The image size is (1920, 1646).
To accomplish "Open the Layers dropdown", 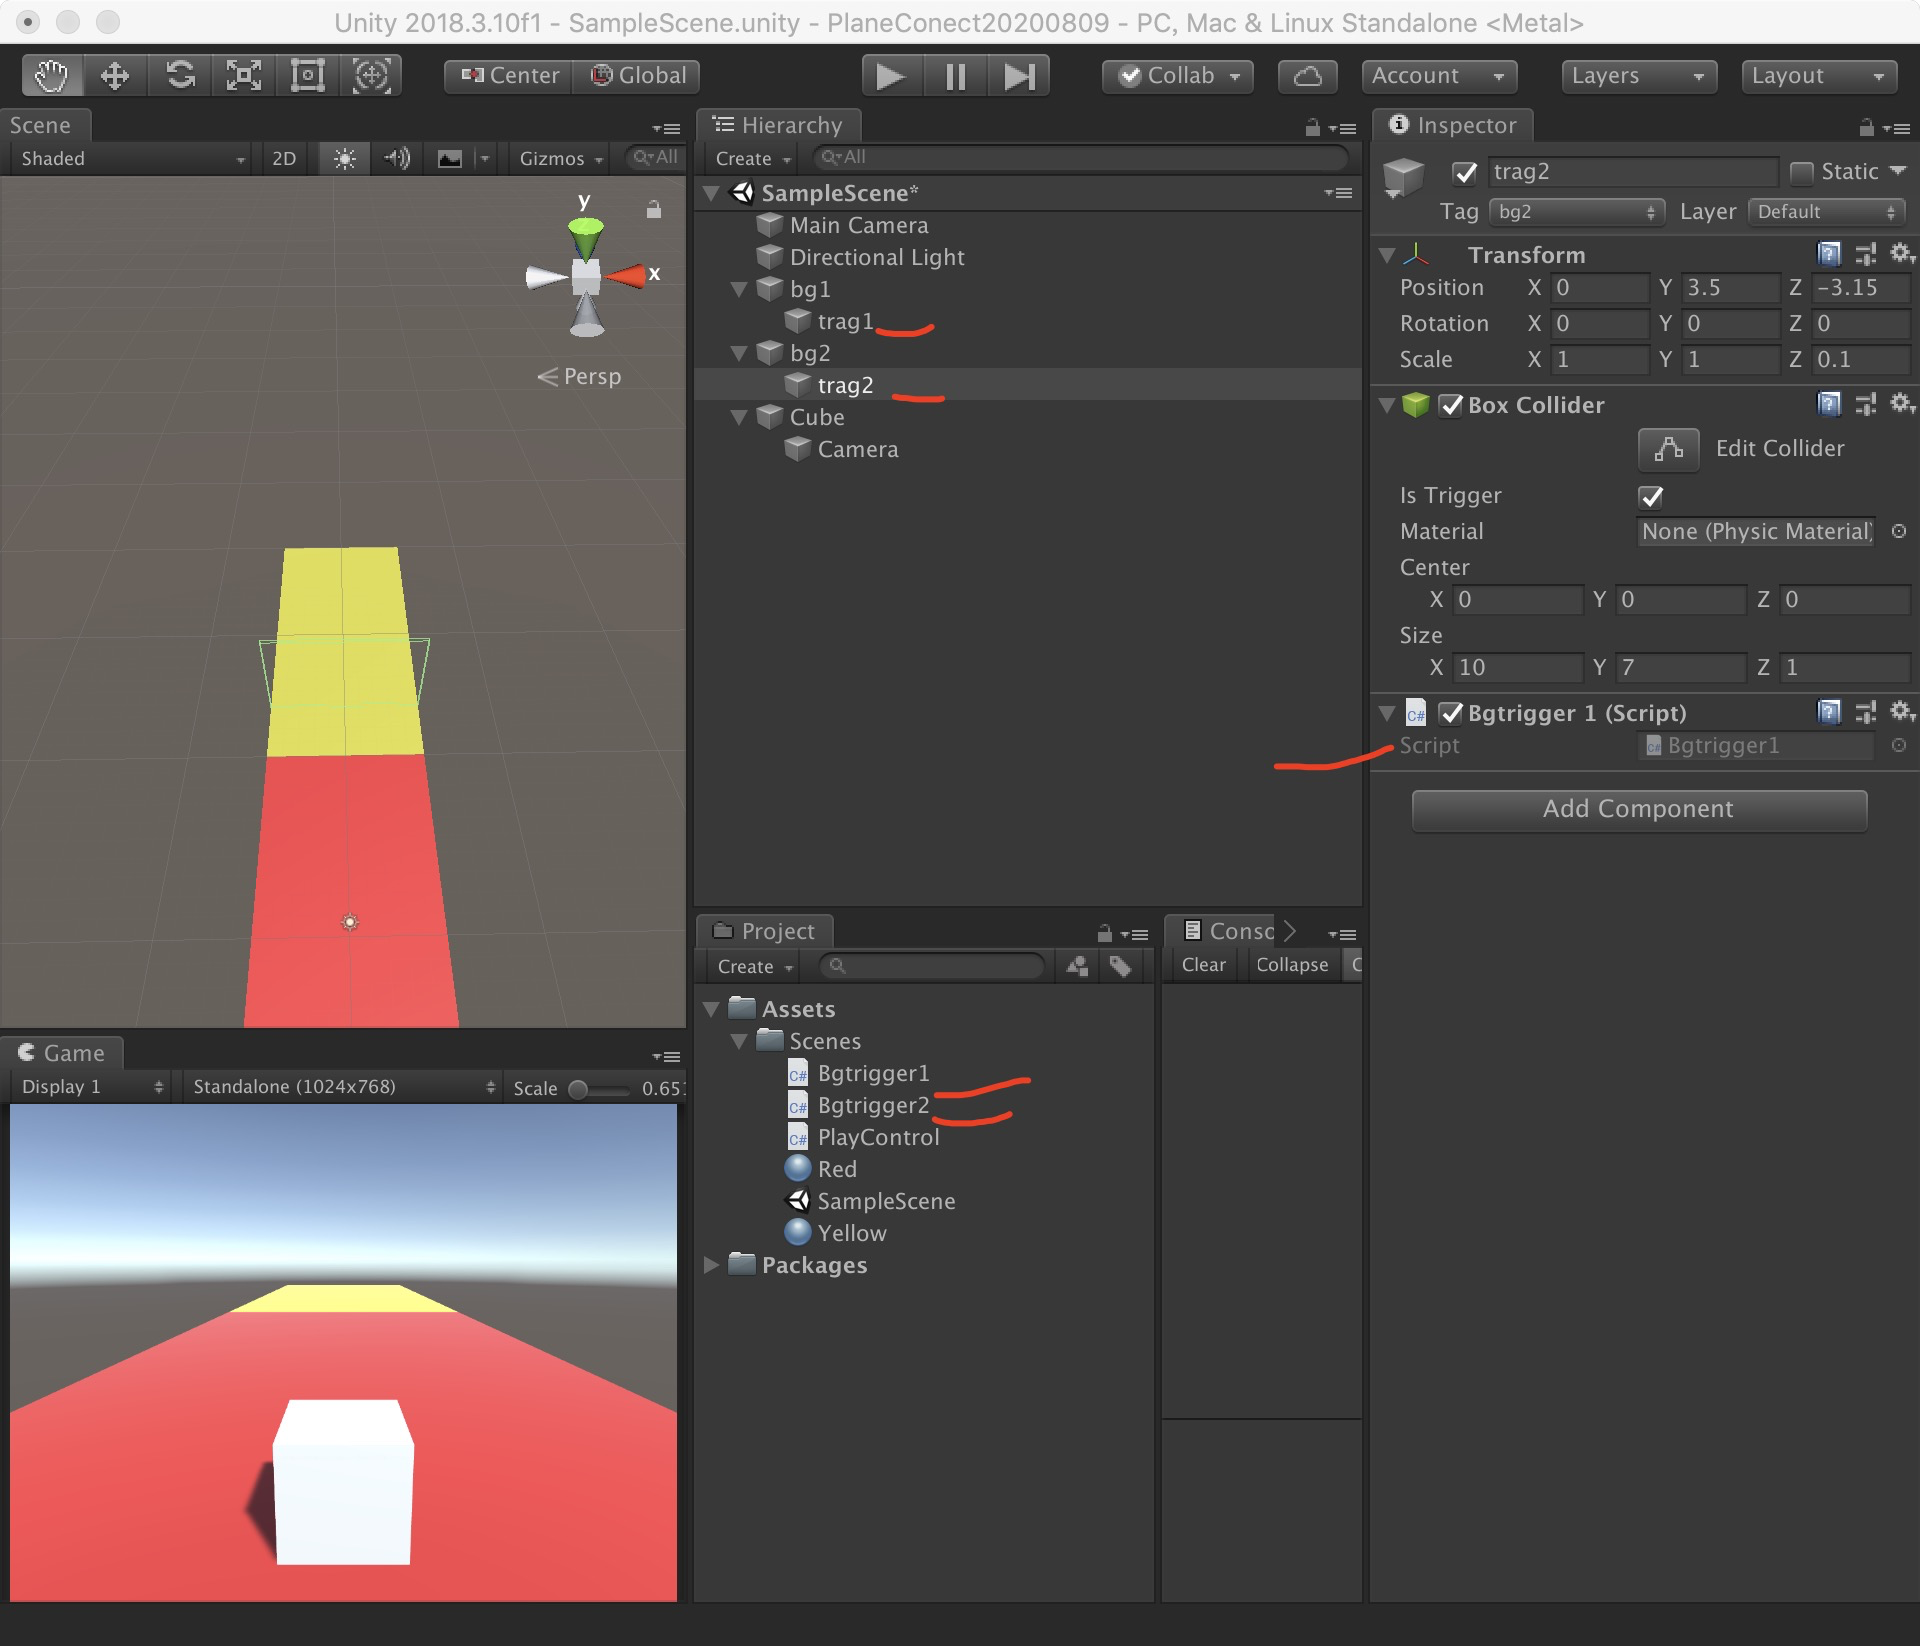I will 1637,76.
